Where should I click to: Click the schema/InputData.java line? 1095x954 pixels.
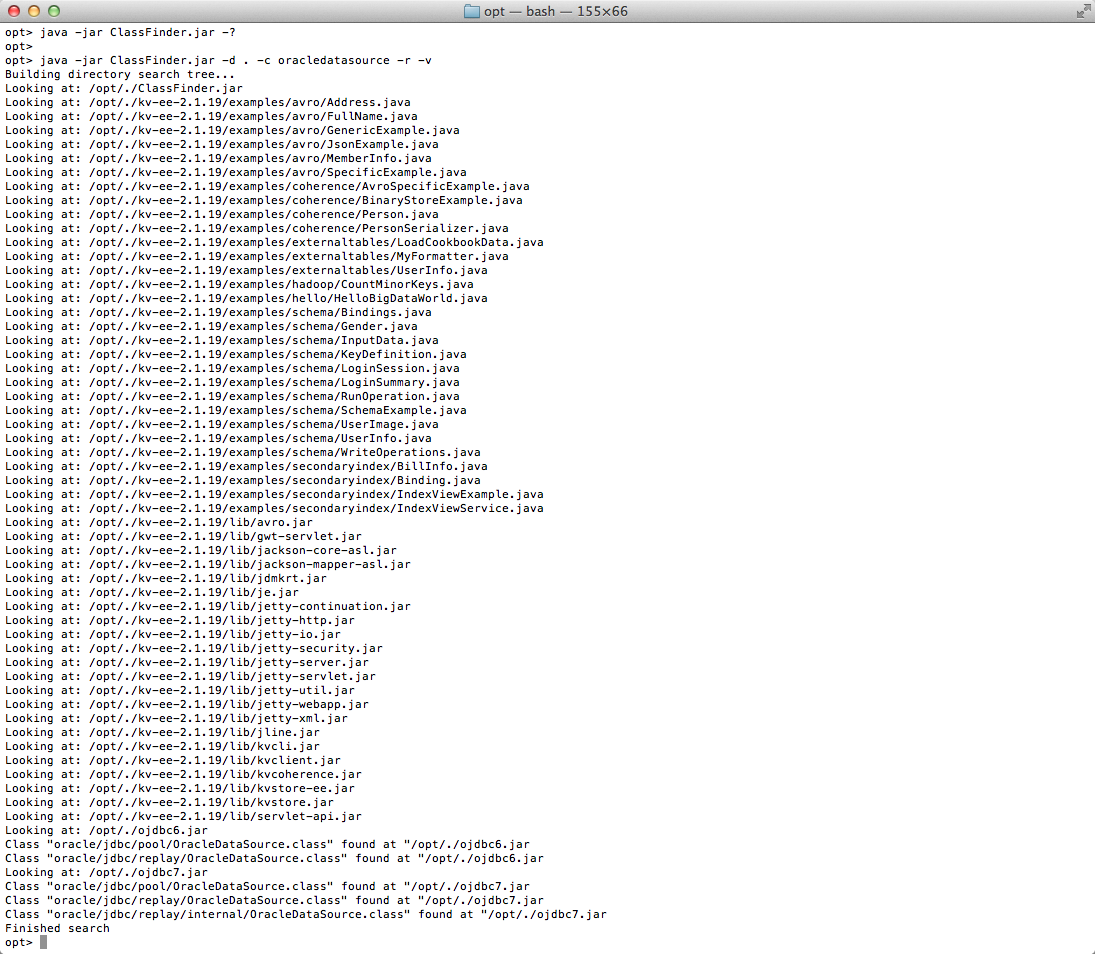tap(221, 340)
